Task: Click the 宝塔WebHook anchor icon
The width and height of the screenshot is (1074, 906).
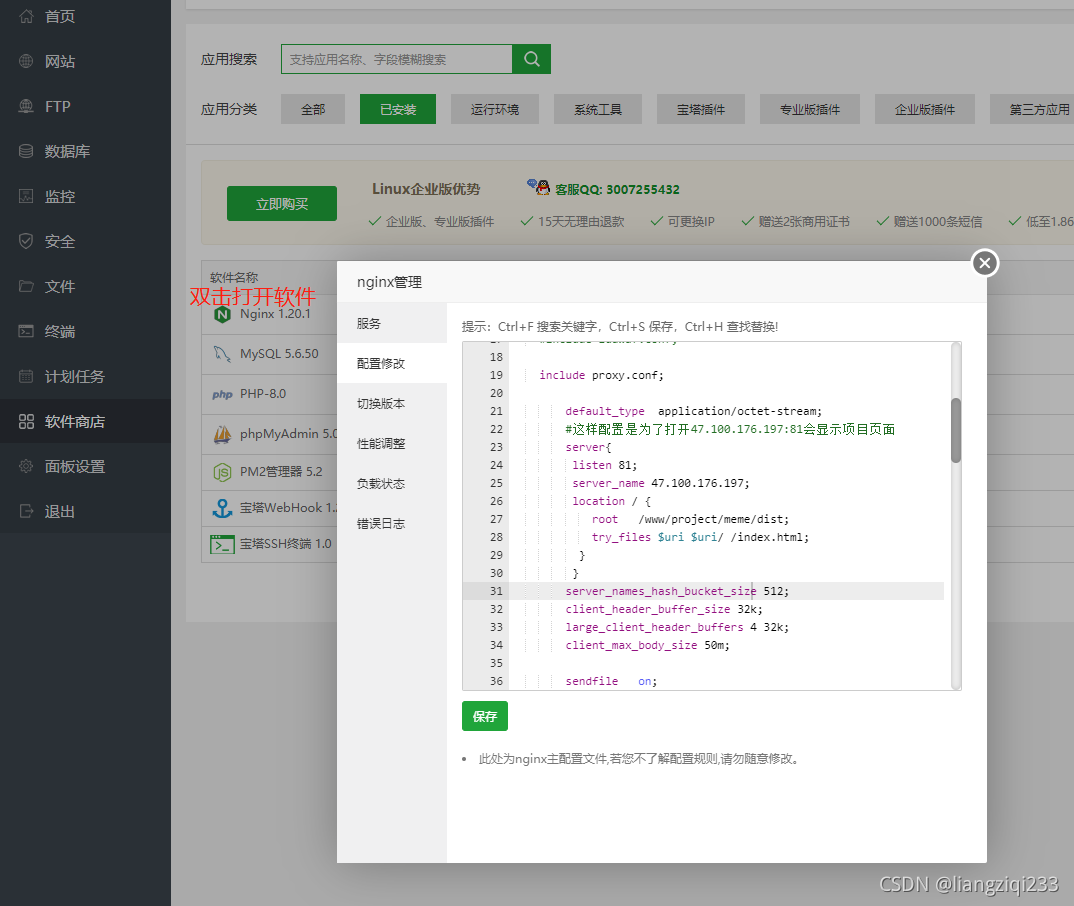Action: point(222,508)
